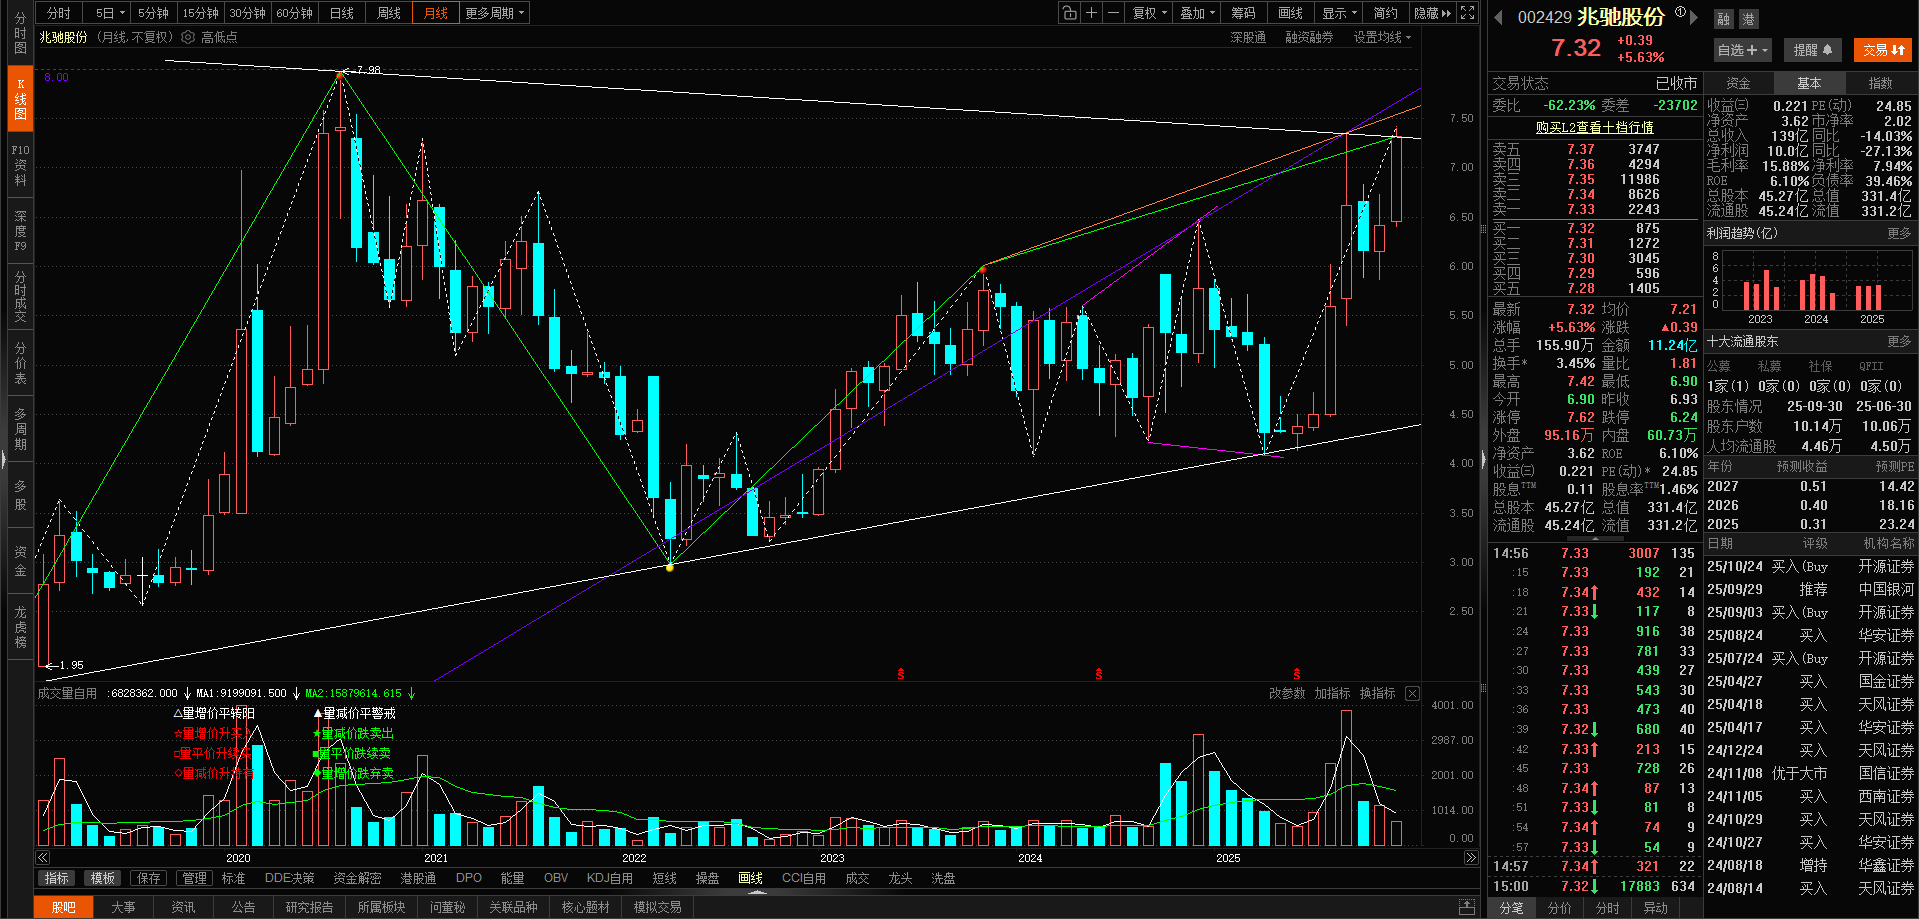The height and width of the screenshot is (919, 1919).
Task: Click the minus zoom-out icon in toolbar
Action: (x=1113, y=13)
